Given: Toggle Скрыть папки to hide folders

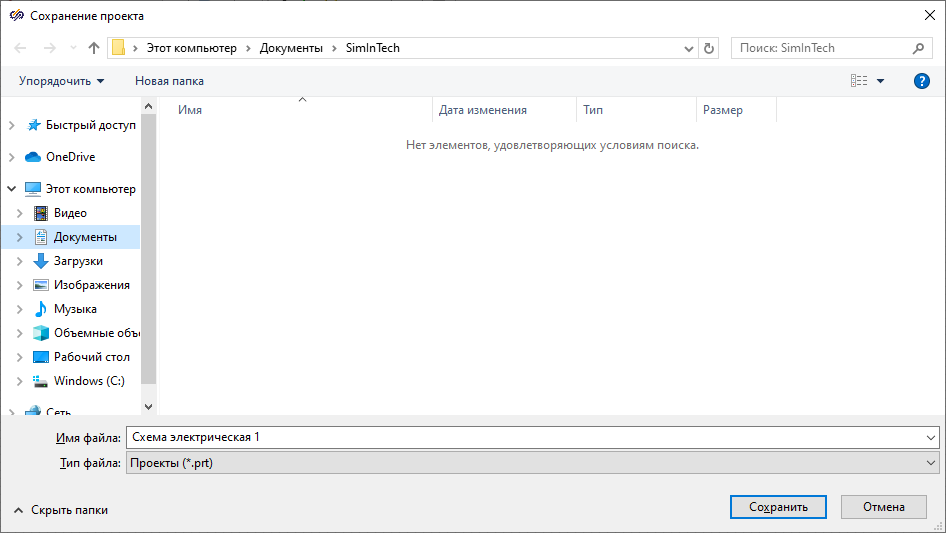Looking at the screenshot, I should pyautogui.click(x=60, y=510).
